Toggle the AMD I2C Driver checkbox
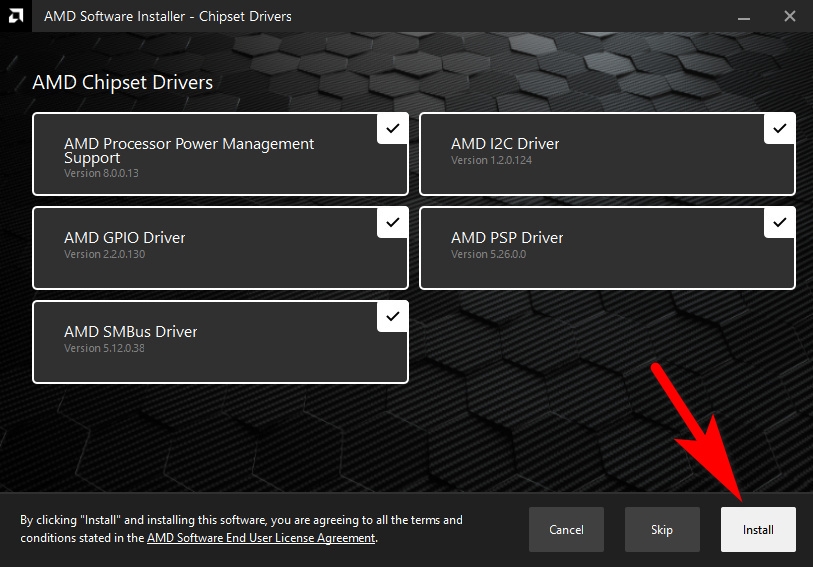 pyautogui.click(x=779, y=128)
